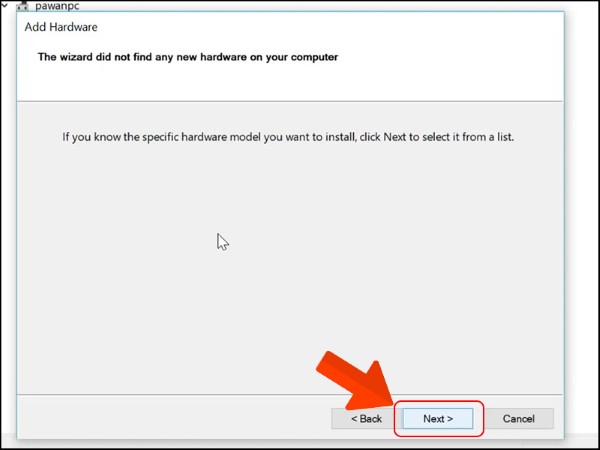
Task: Click the separator line above the wizard buttons
Action: 200,395
